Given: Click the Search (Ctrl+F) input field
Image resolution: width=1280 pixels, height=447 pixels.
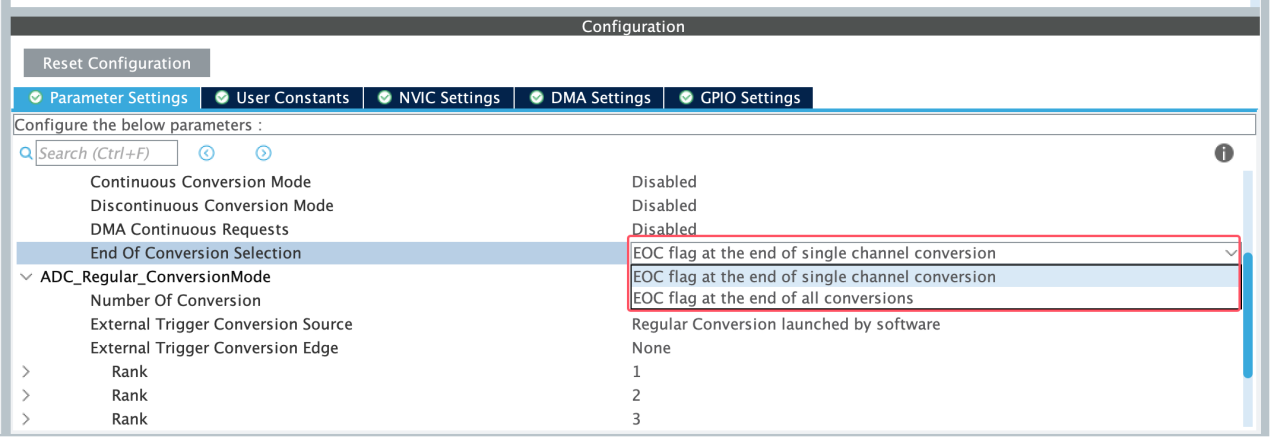Looking at the screenshot, I should 106,153.
